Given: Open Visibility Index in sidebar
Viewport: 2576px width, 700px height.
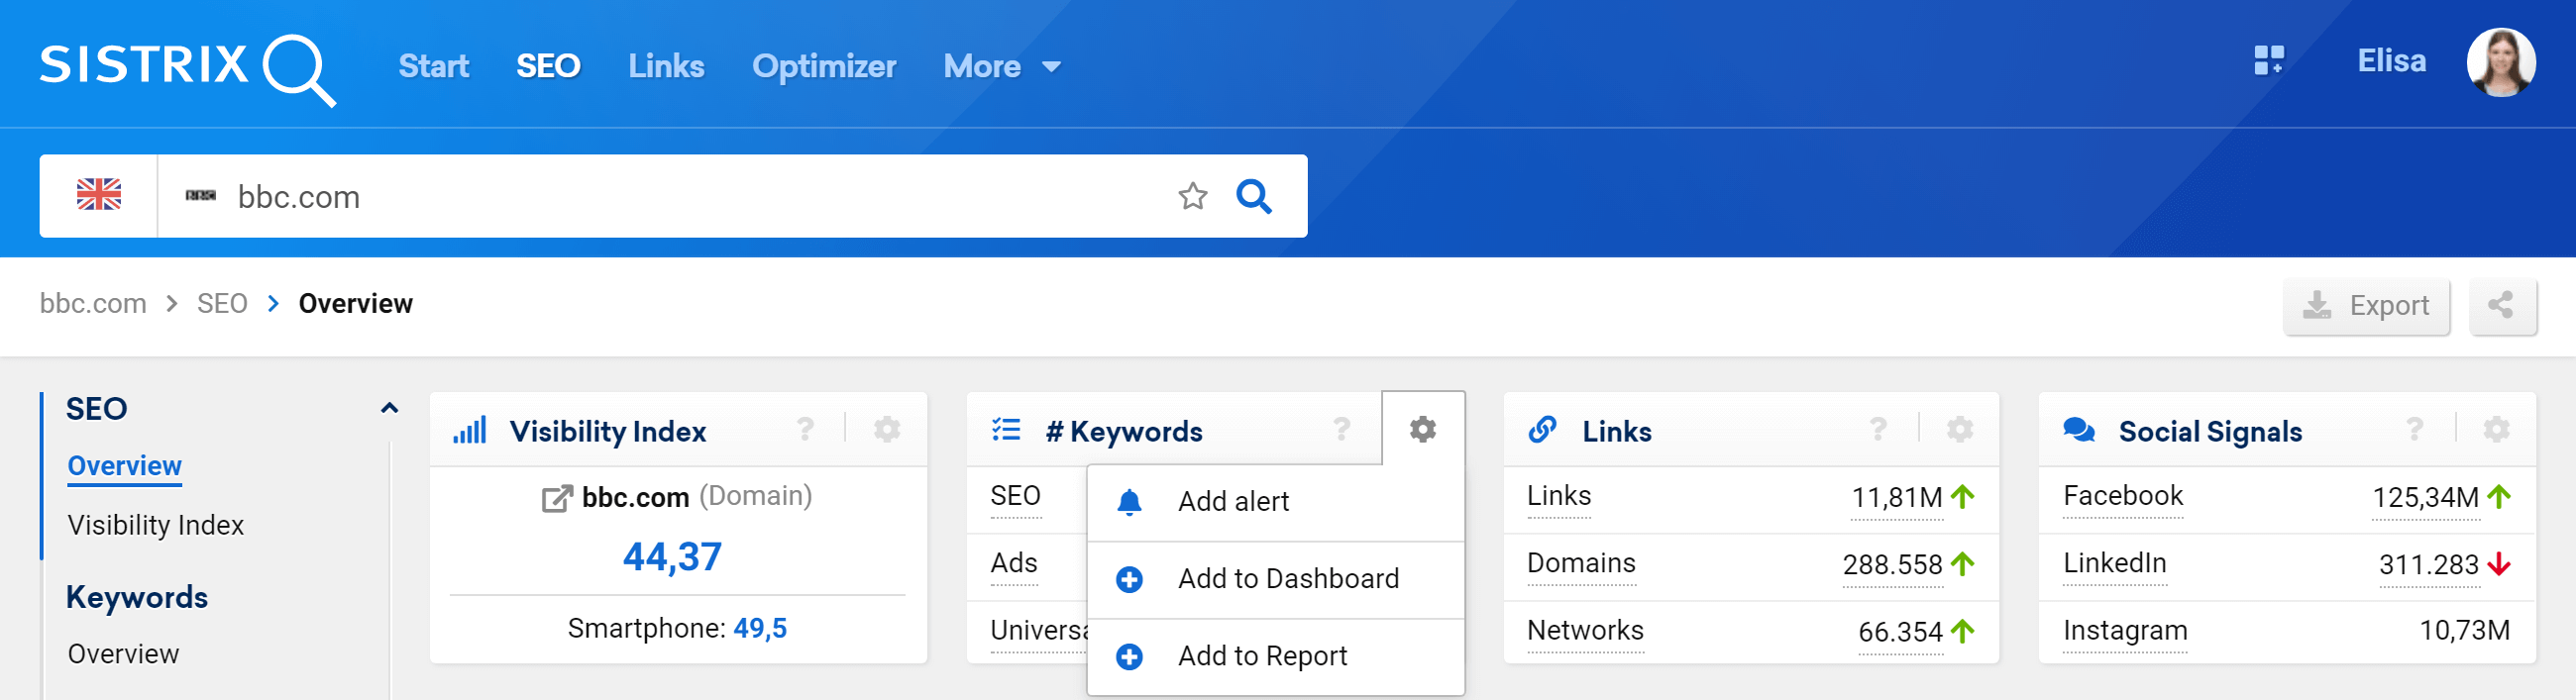Looking at the screenshot, I should tap(156, 525).
